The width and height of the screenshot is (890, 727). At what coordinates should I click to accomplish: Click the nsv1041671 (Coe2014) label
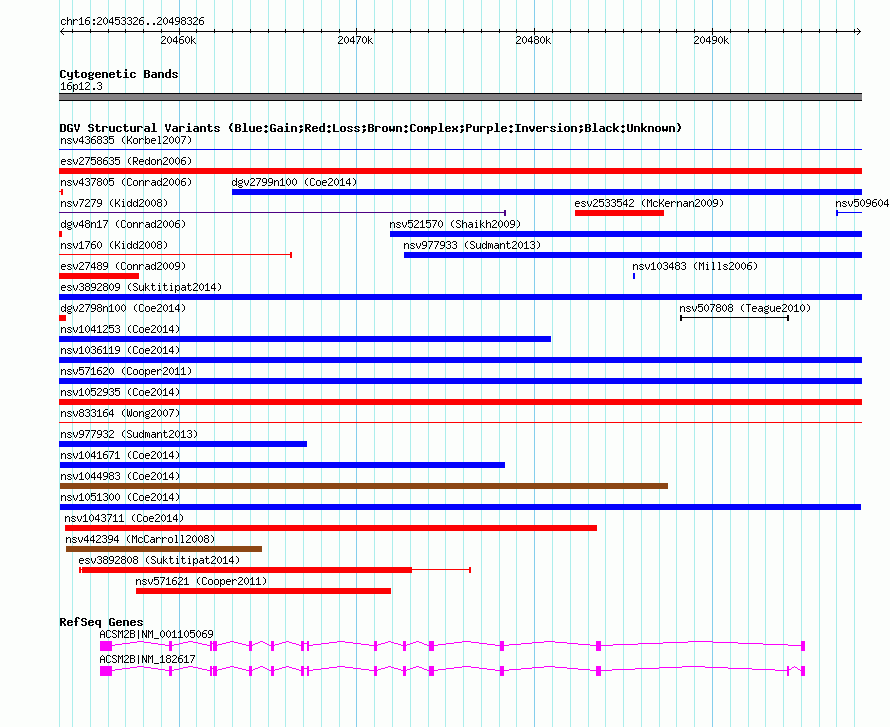120,455
